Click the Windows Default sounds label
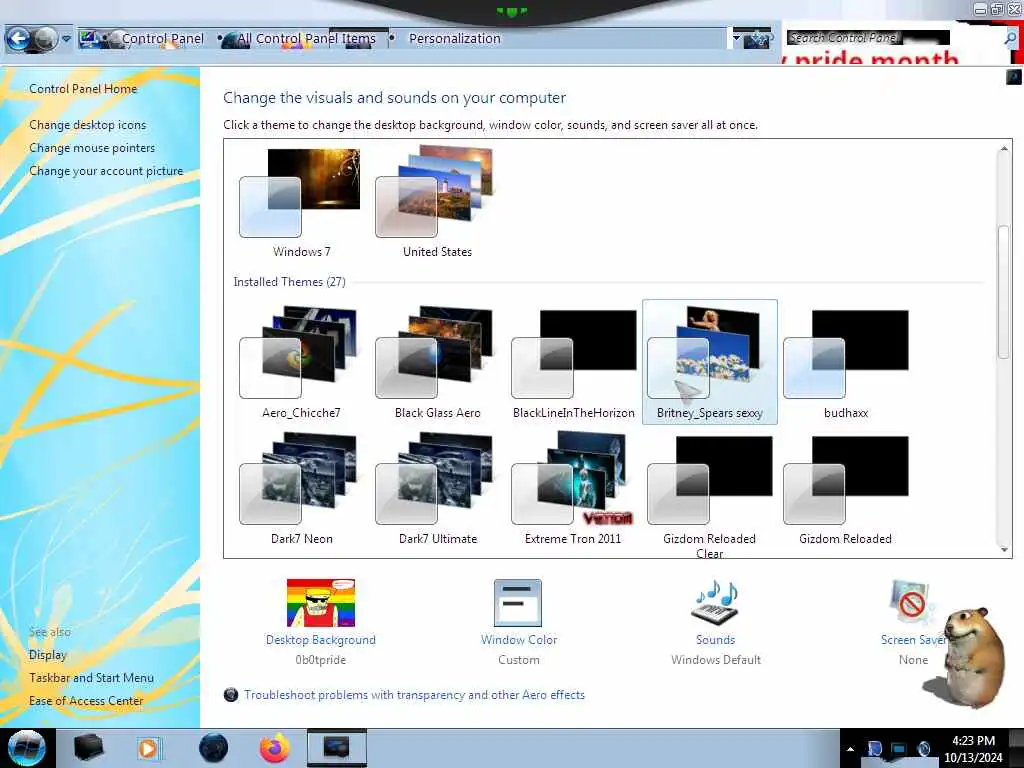Image resolution: width=1024 pixels, height=768 pixels. [716, 660]
